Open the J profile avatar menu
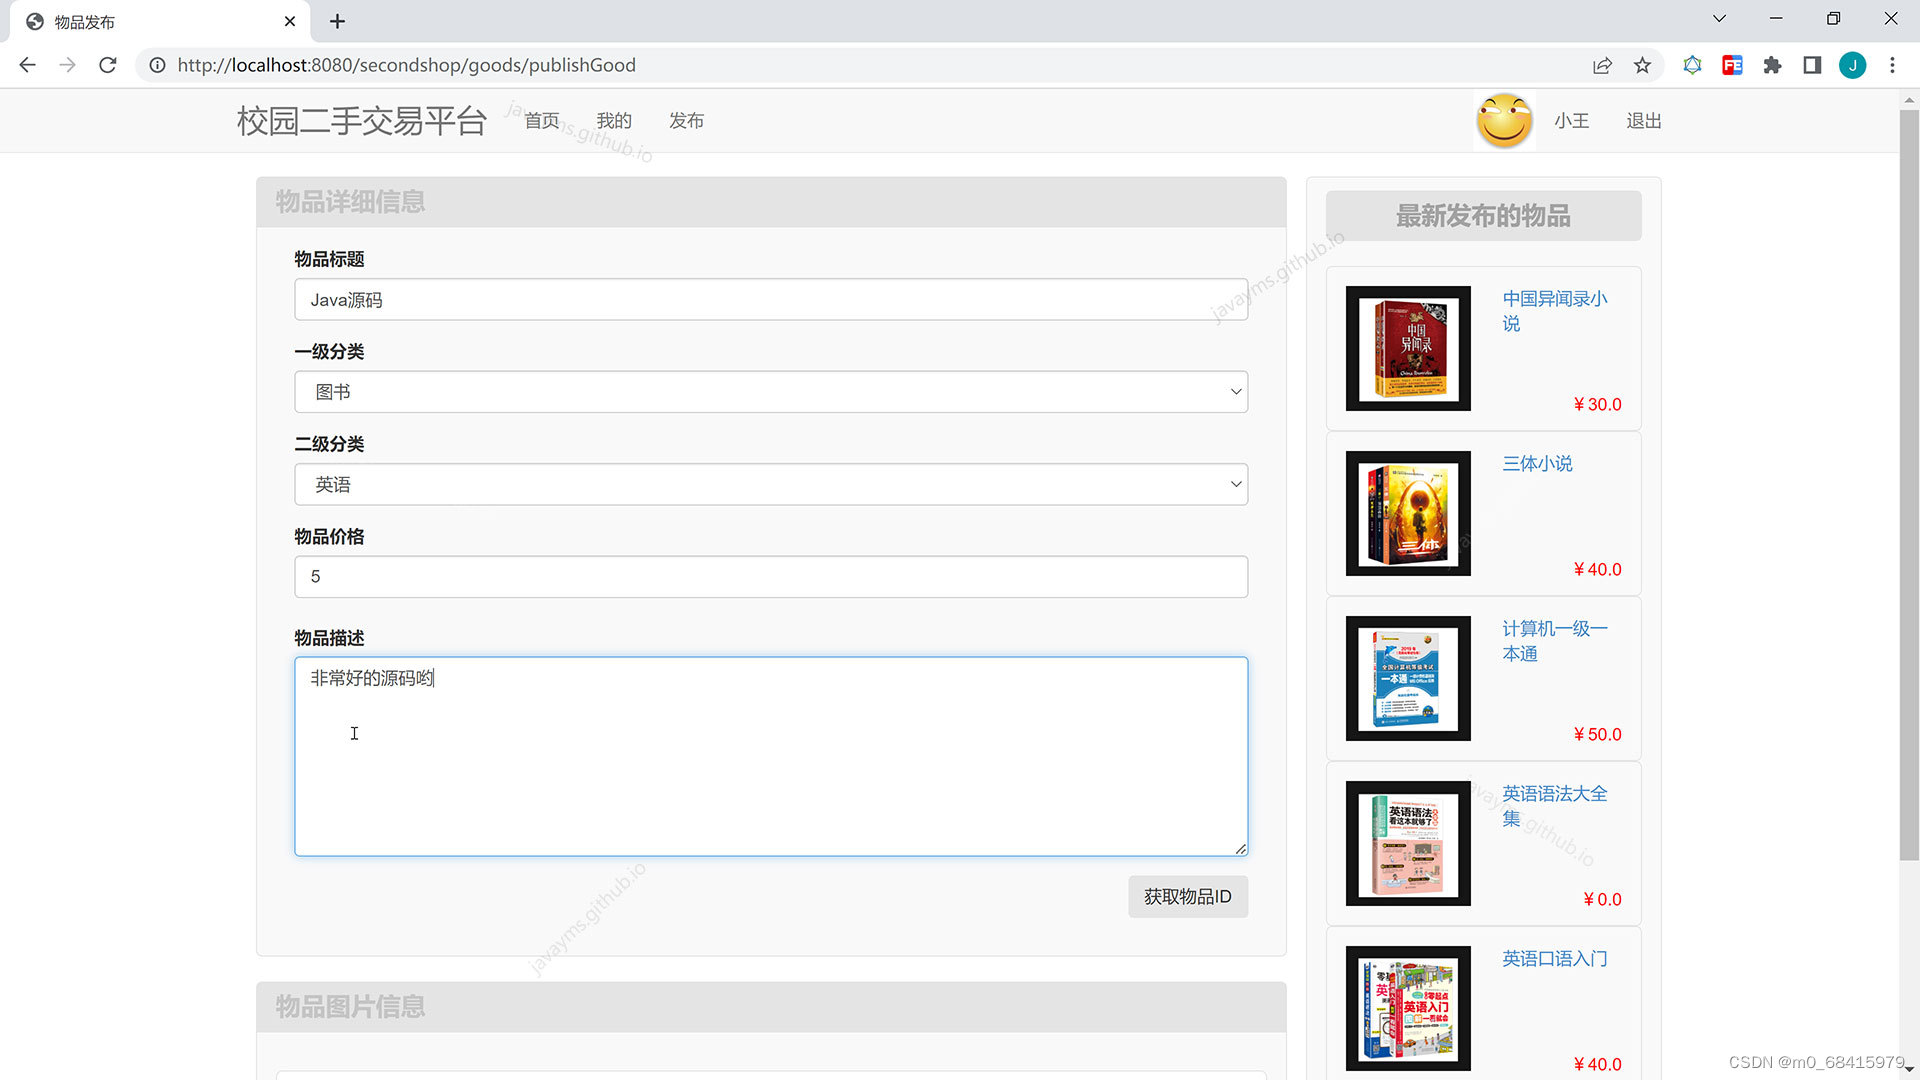The image size is (1920, 1080). tap(1852, 65)
